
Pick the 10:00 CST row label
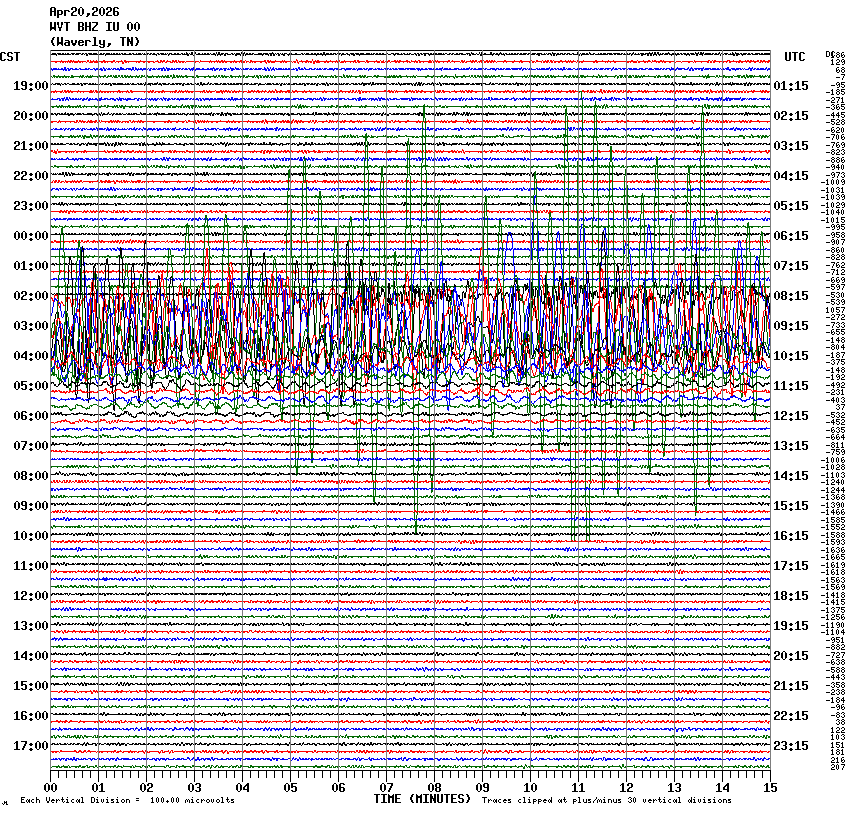click(31, 536)
